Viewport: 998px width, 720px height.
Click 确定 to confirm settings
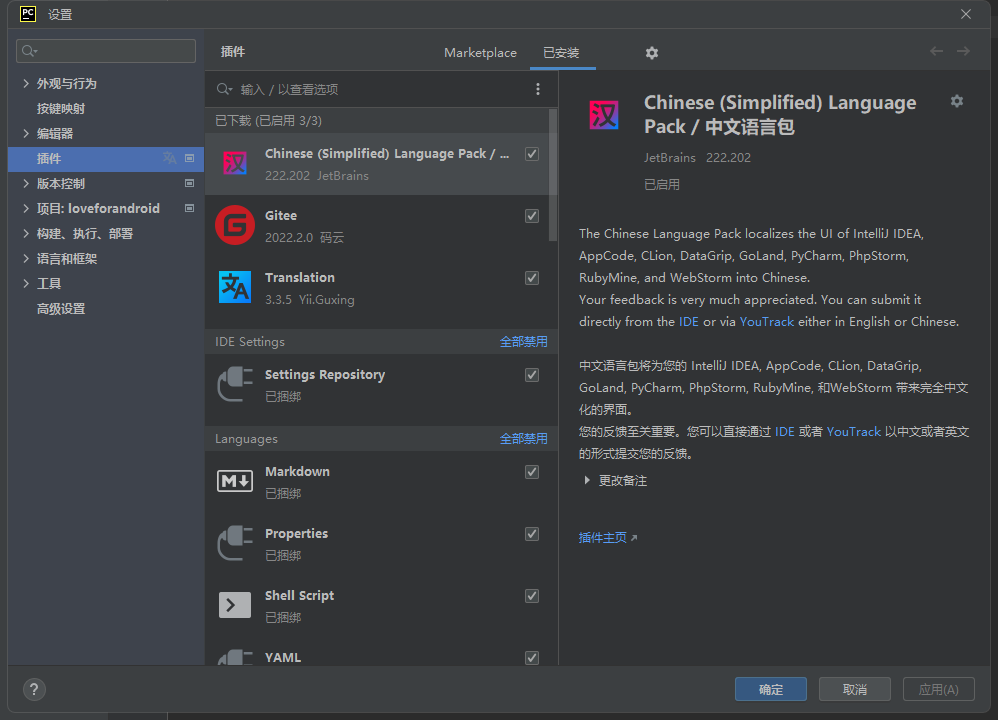pos(771,689)
